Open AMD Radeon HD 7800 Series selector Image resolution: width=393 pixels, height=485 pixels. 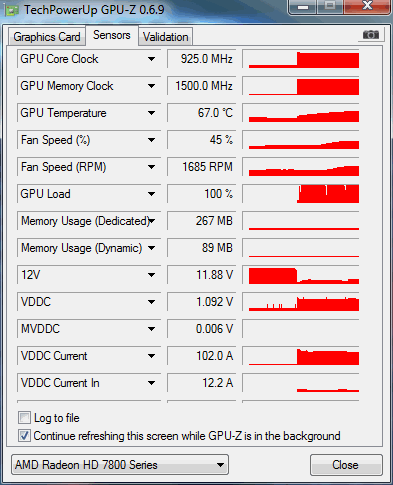(x=120, y=465)
